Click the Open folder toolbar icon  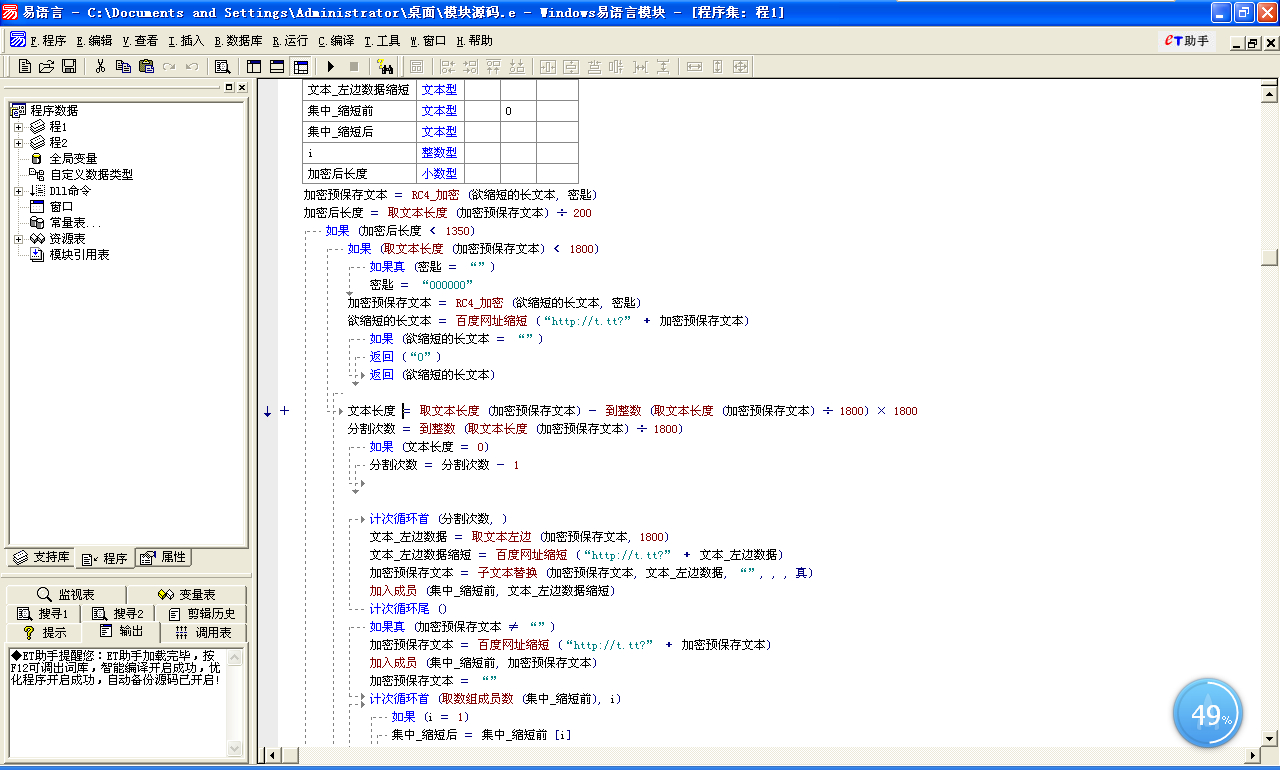click(47, 66)
